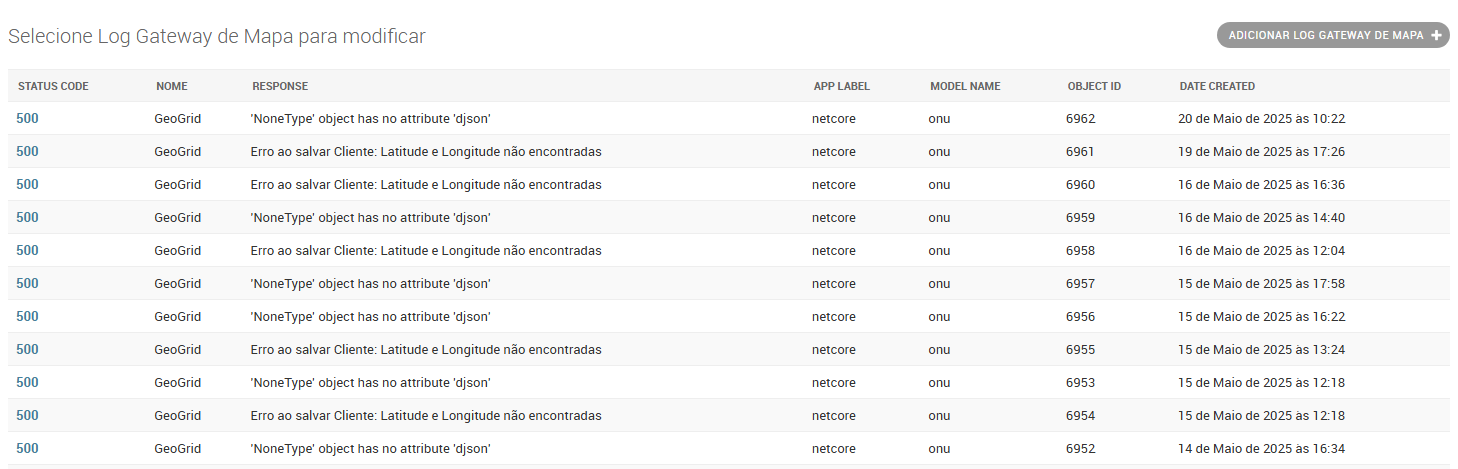
Task: Sort by Object ID column header
Action: (1094, 86)
